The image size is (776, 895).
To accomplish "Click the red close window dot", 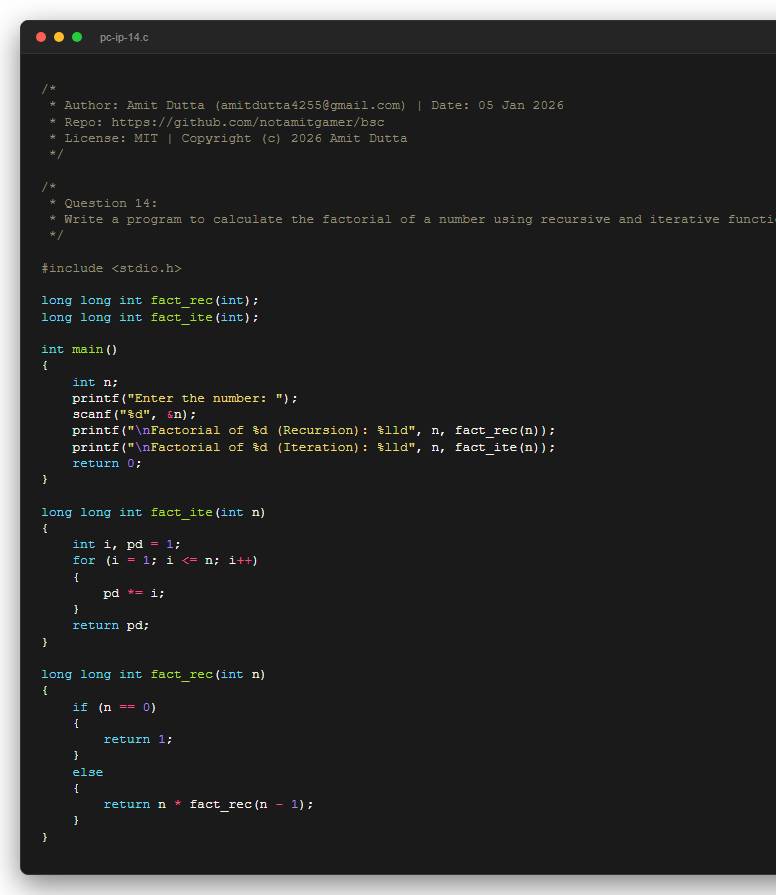I will coord(41,37).
